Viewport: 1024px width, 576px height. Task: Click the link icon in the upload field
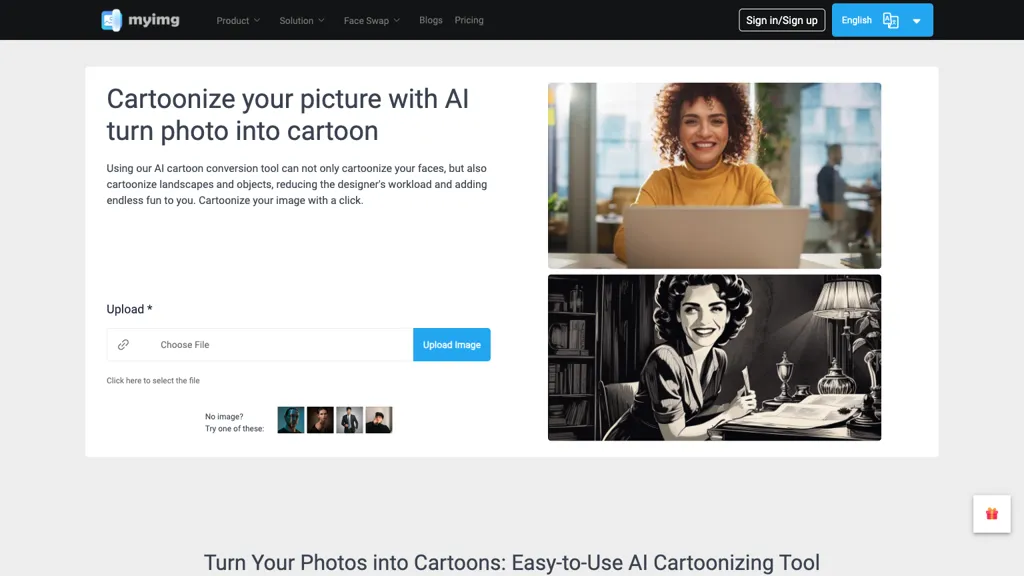[x=123, y=345]
